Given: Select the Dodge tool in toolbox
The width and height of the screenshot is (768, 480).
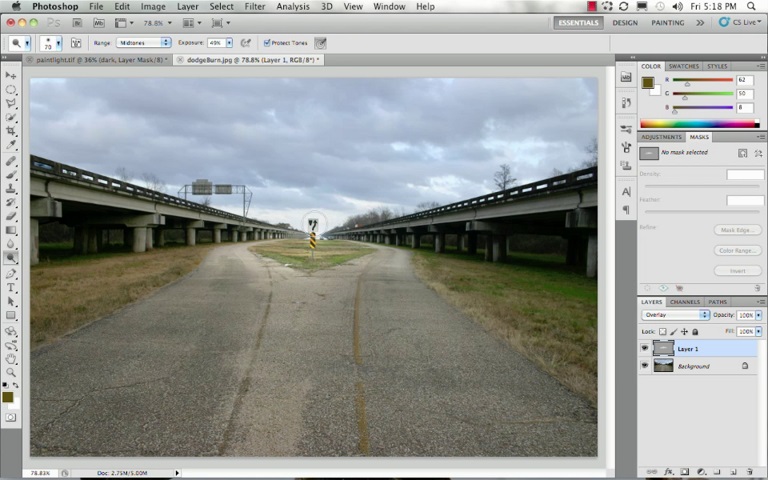Looking at the screenshot, I should pos(11,257).
